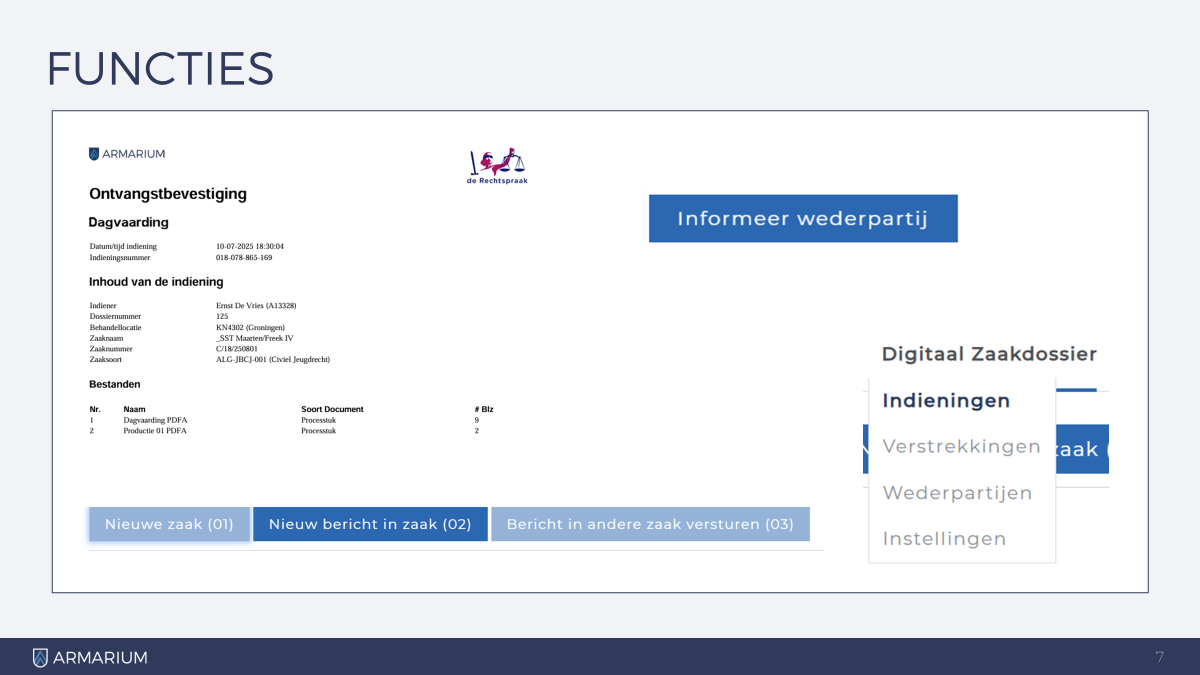Viewport: 1200px width, 675px height.
Task: Go to Instellingen in the menu
Action: (x=944, y=539)
